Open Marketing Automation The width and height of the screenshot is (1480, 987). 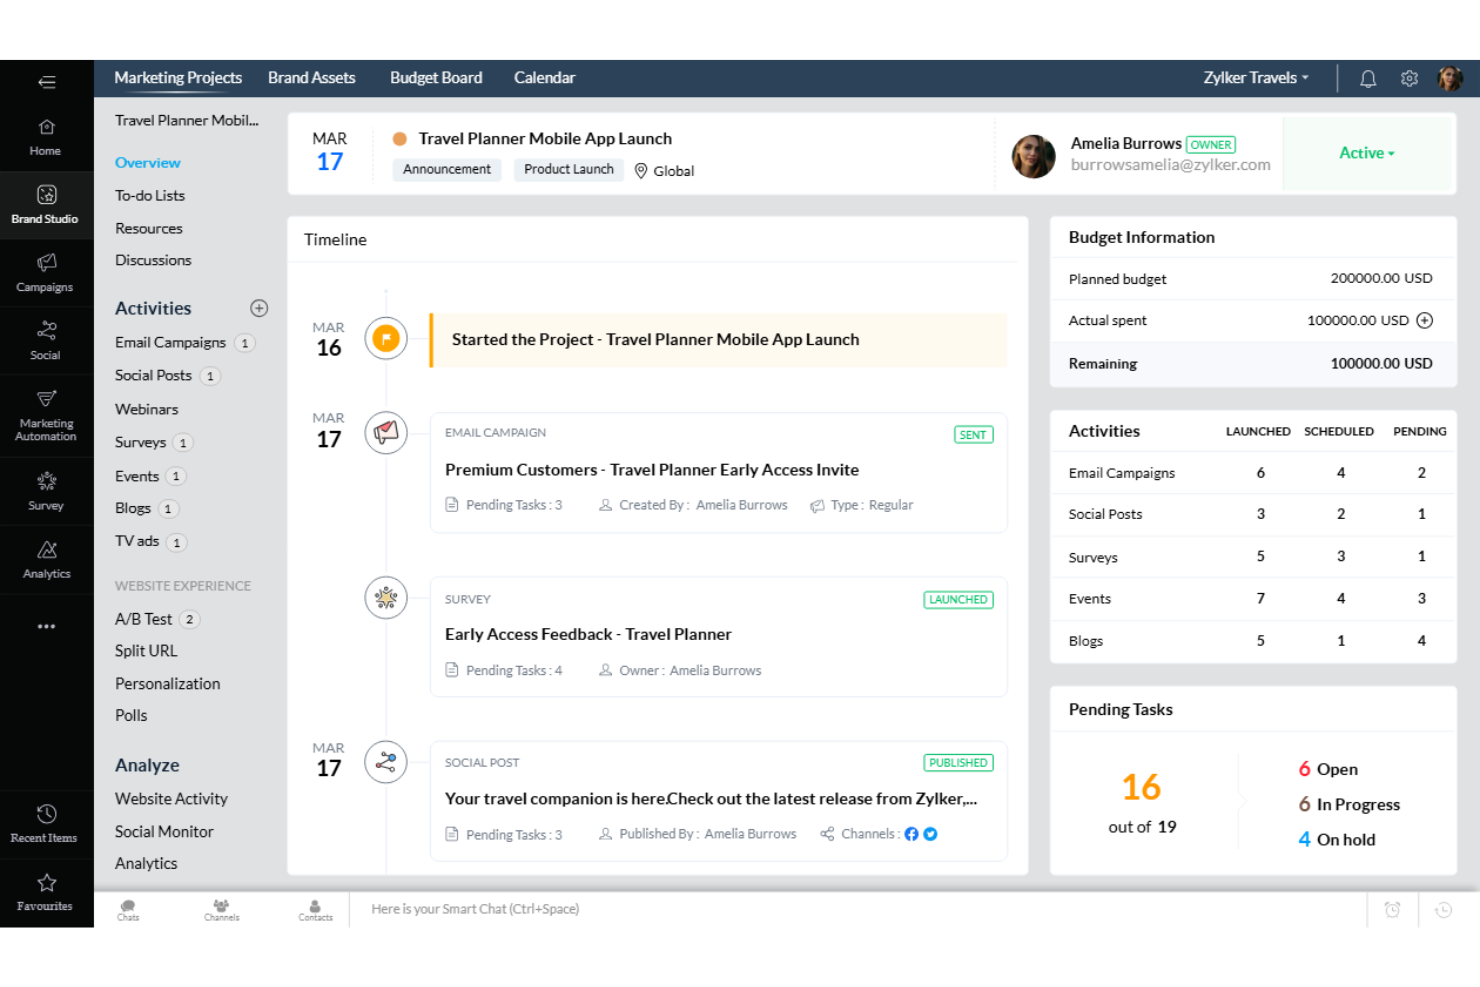click(45, 415)
